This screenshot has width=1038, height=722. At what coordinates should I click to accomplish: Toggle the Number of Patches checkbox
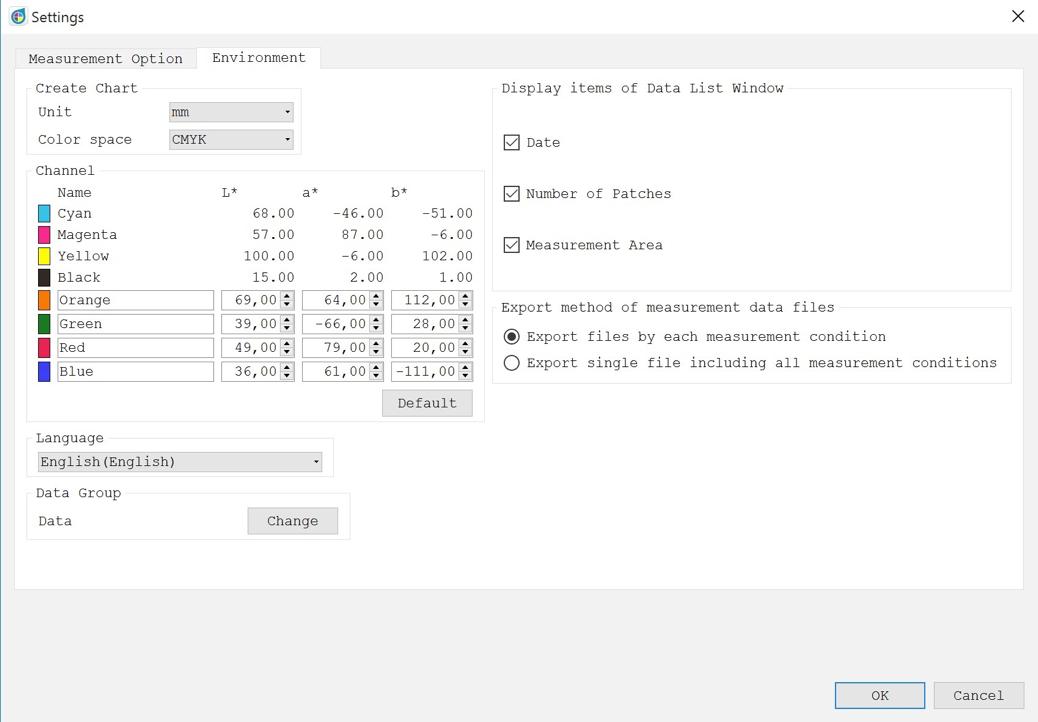(x=512, y=194)
